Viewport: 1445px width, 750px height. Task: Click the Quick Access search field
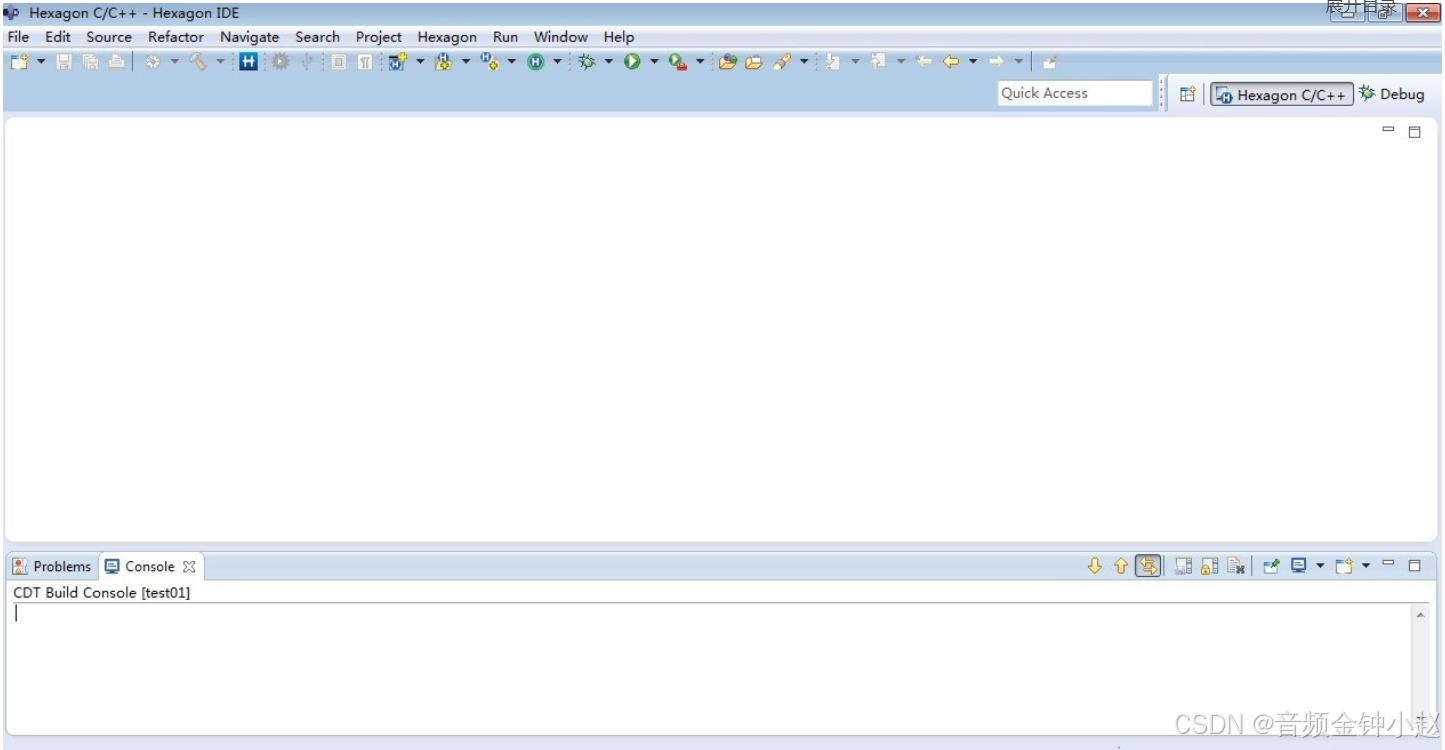(x=1076, y=93)
